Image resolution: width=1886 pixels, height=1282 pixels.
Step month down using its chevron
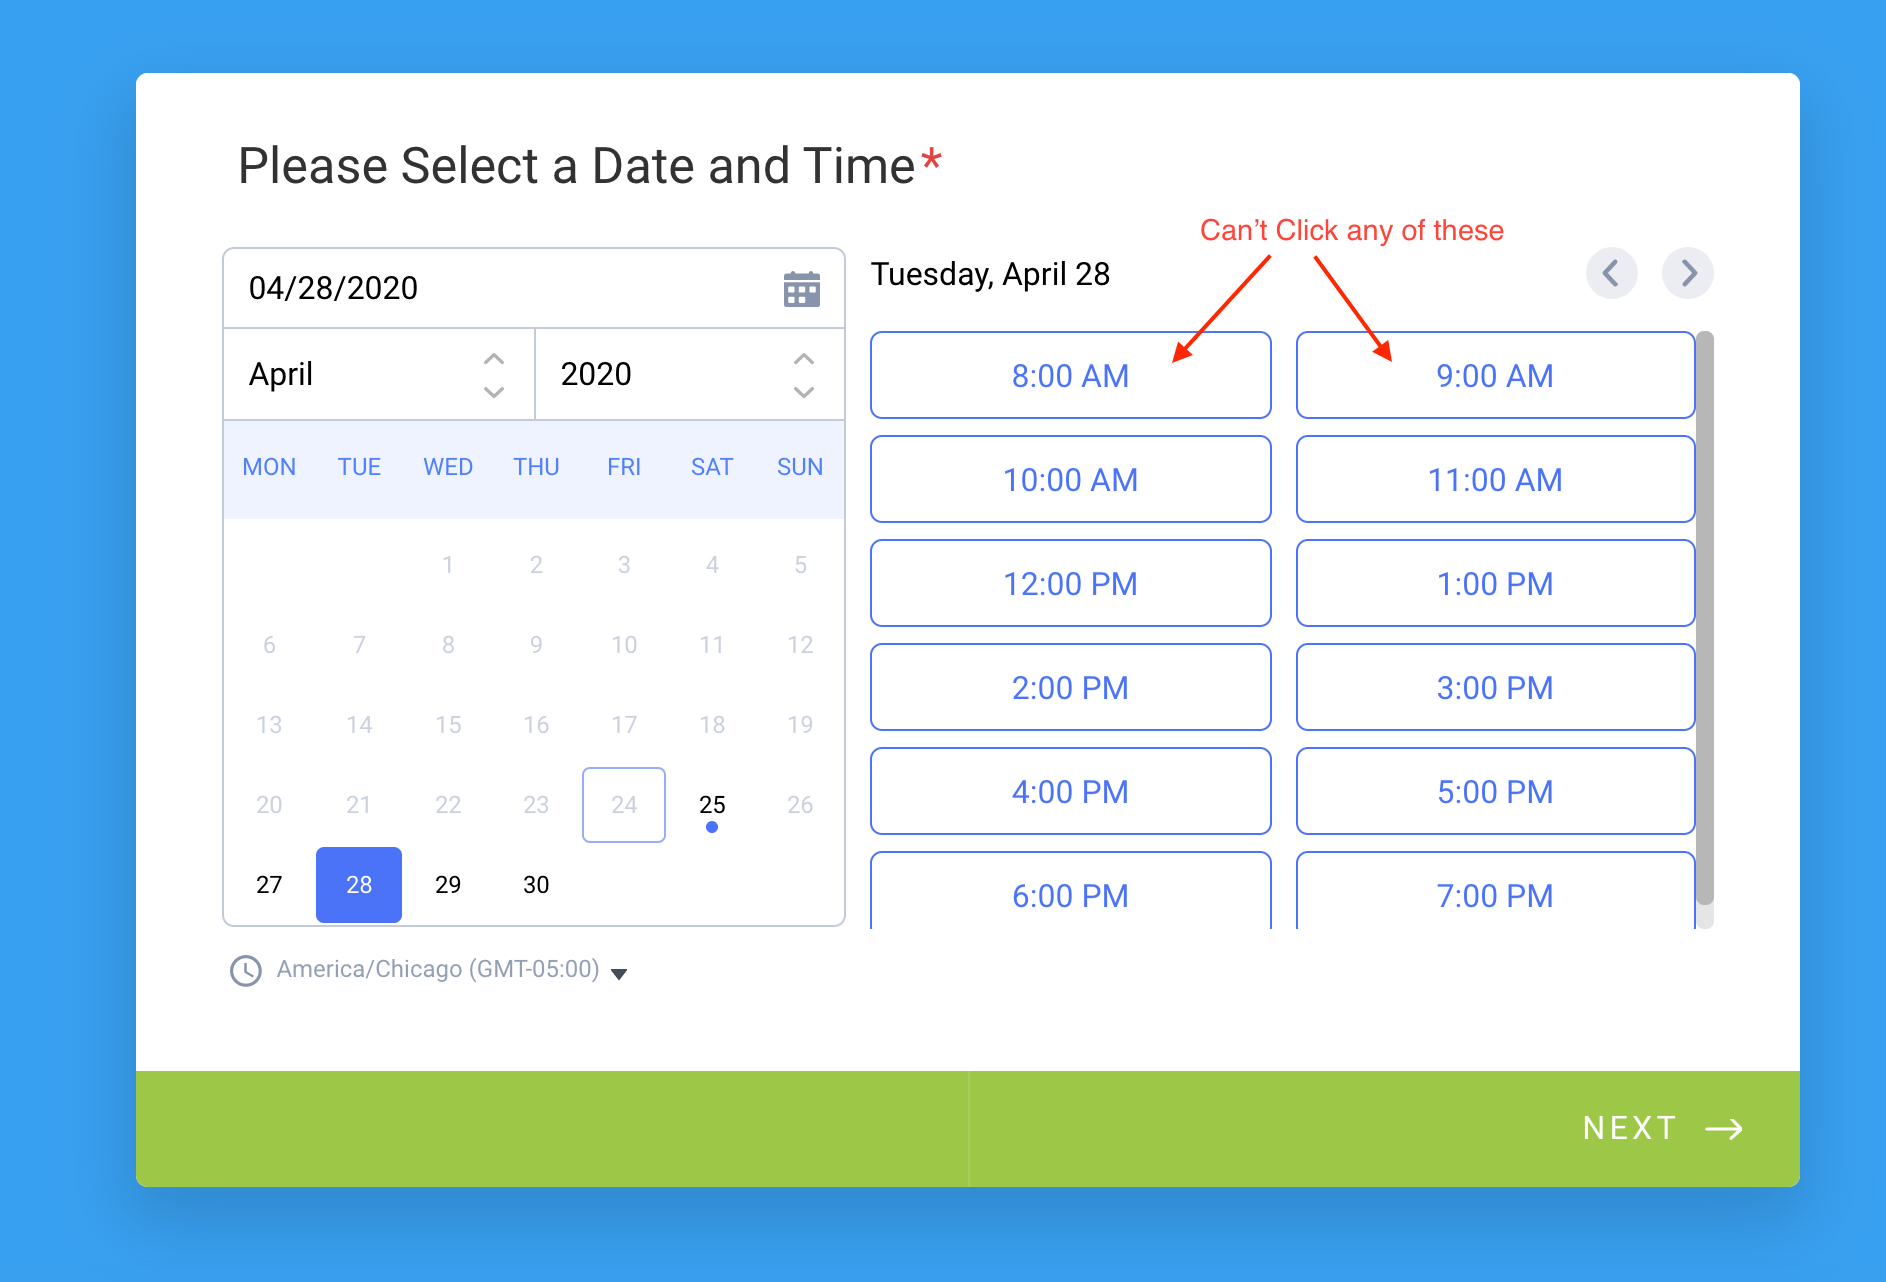point(493,392)
